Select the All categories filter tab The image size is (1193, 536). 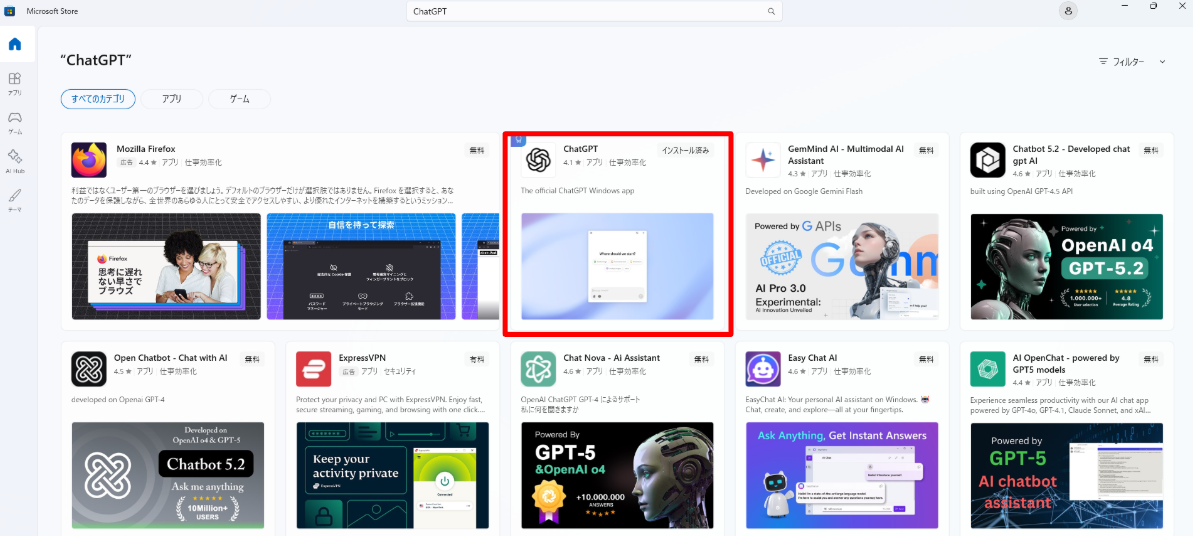click(98, 99)
